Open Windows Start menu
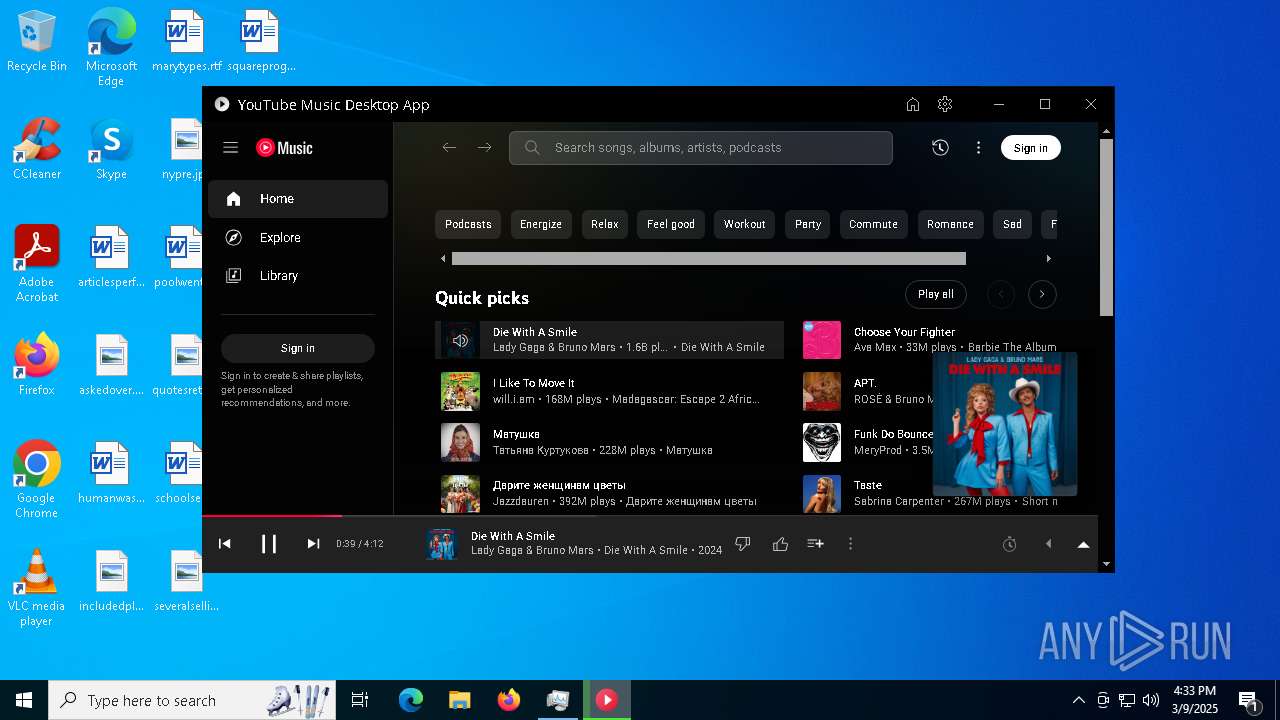 [x=24, y=700]
